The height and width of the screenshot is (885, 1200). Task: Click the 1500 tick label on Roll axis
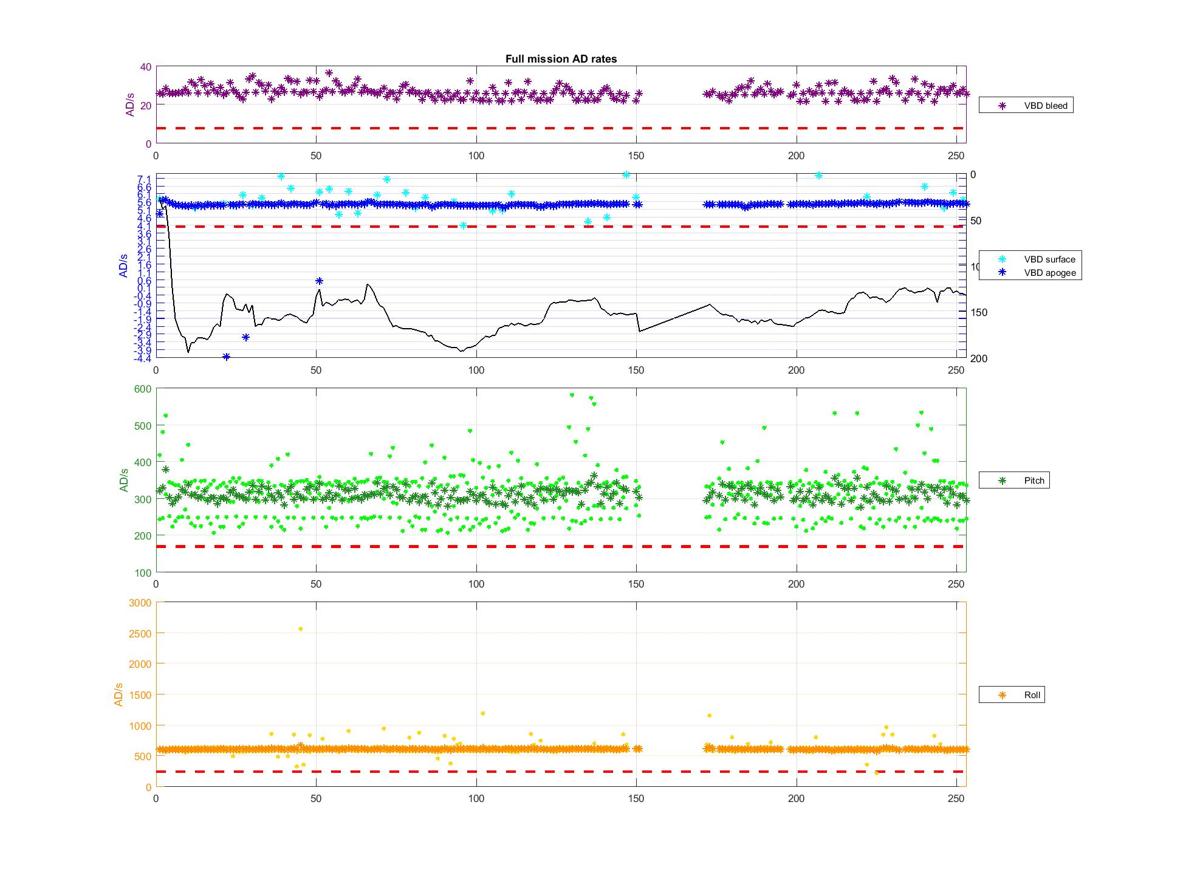(x=138, y=695)
